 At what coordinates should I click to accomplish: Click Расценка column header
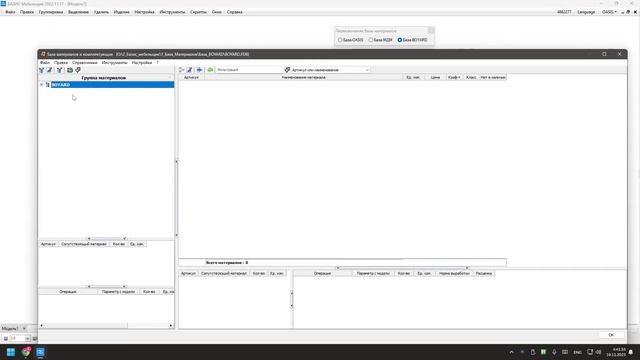click(484, 273)
